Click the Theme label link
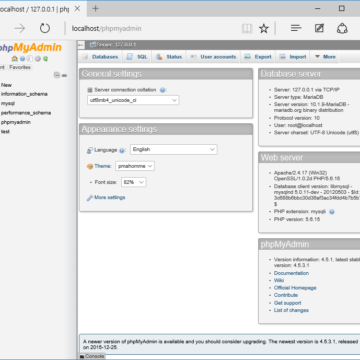 pos(102,166)
